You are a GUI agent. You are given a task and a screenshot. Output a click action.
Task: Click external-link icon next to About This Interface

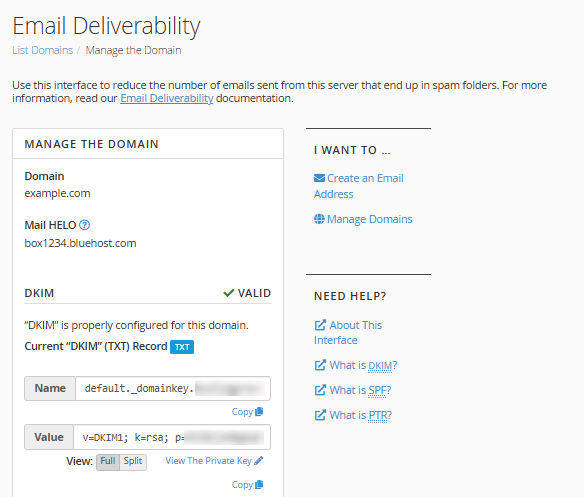pyautogui.click(x=320, y=325)
